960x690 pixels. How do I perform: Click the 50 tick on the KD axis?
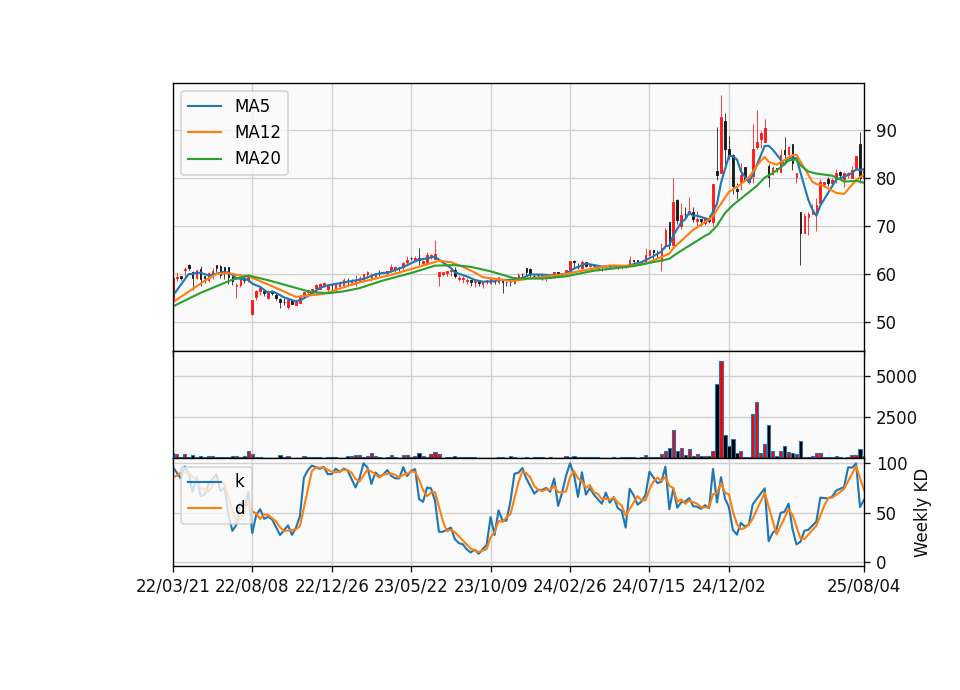(886, 513)
